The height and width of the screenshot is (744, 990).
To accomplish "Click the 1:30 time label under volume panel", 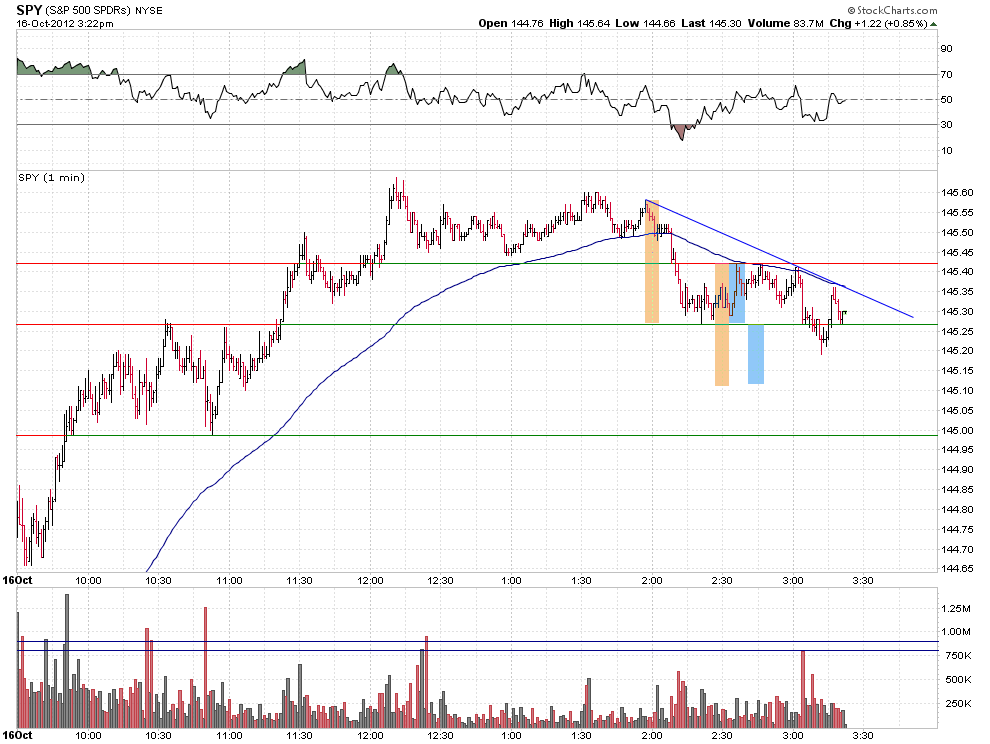I will coord(581,735).
